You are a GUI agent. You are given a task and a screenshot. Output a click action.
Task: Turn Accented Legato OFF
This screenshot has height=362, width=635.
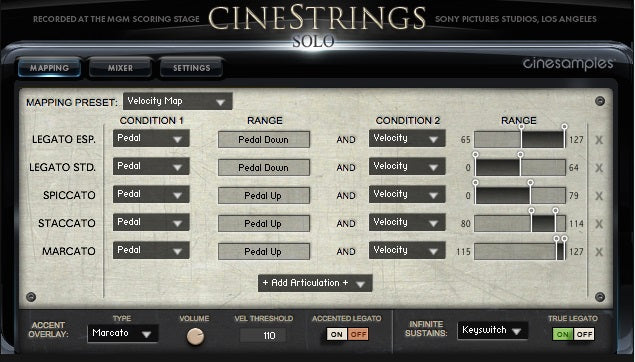point(358,334)
